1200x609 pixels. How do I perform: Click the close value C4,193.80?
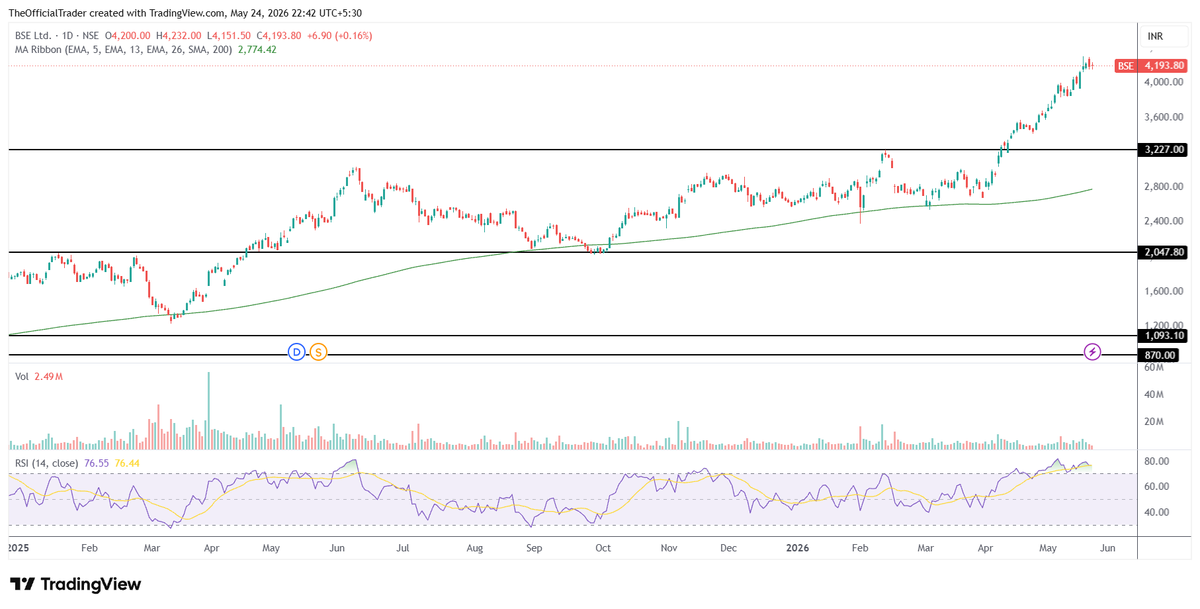coord(280,35)
